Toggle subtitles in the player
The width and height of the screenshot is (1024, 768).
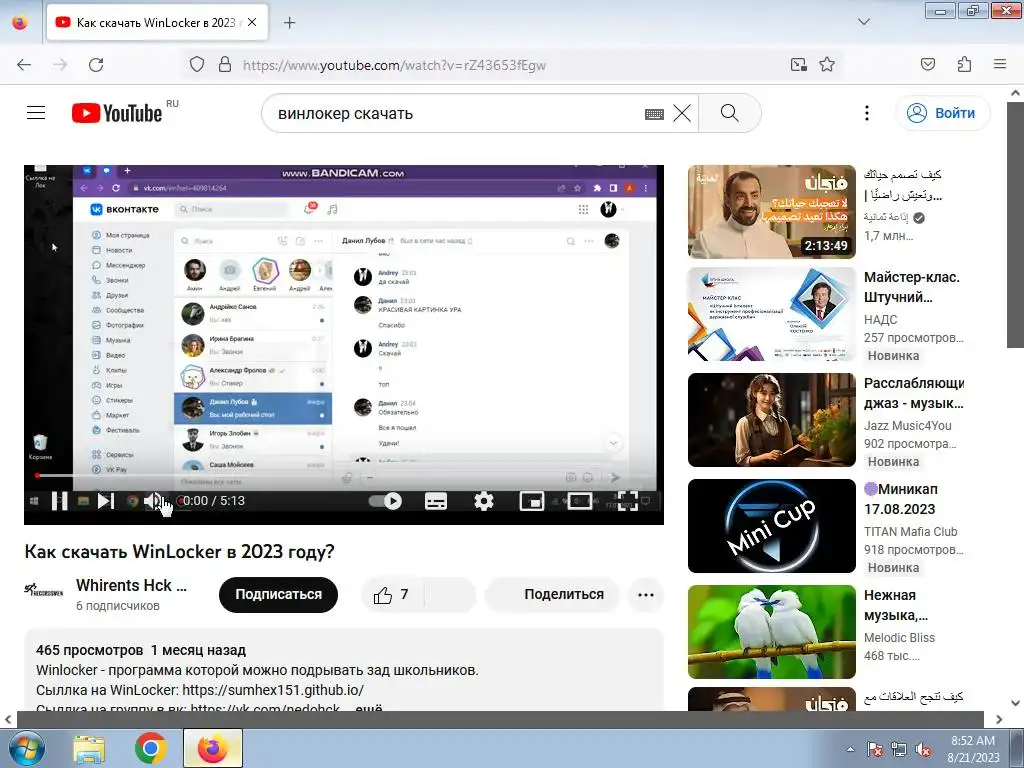[436, 501]
